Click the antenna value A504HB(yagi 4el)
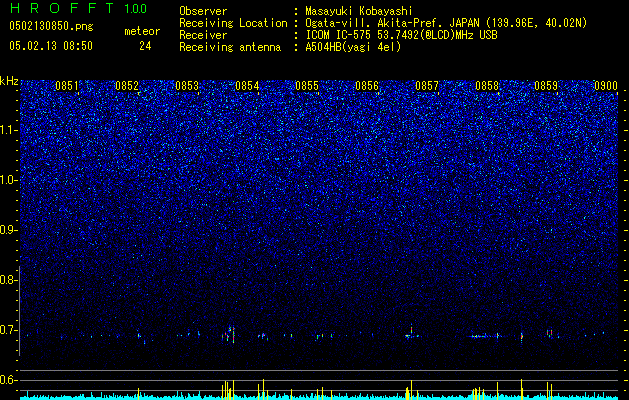The height and width of the screenshot is (400, 629). (353, 47)
